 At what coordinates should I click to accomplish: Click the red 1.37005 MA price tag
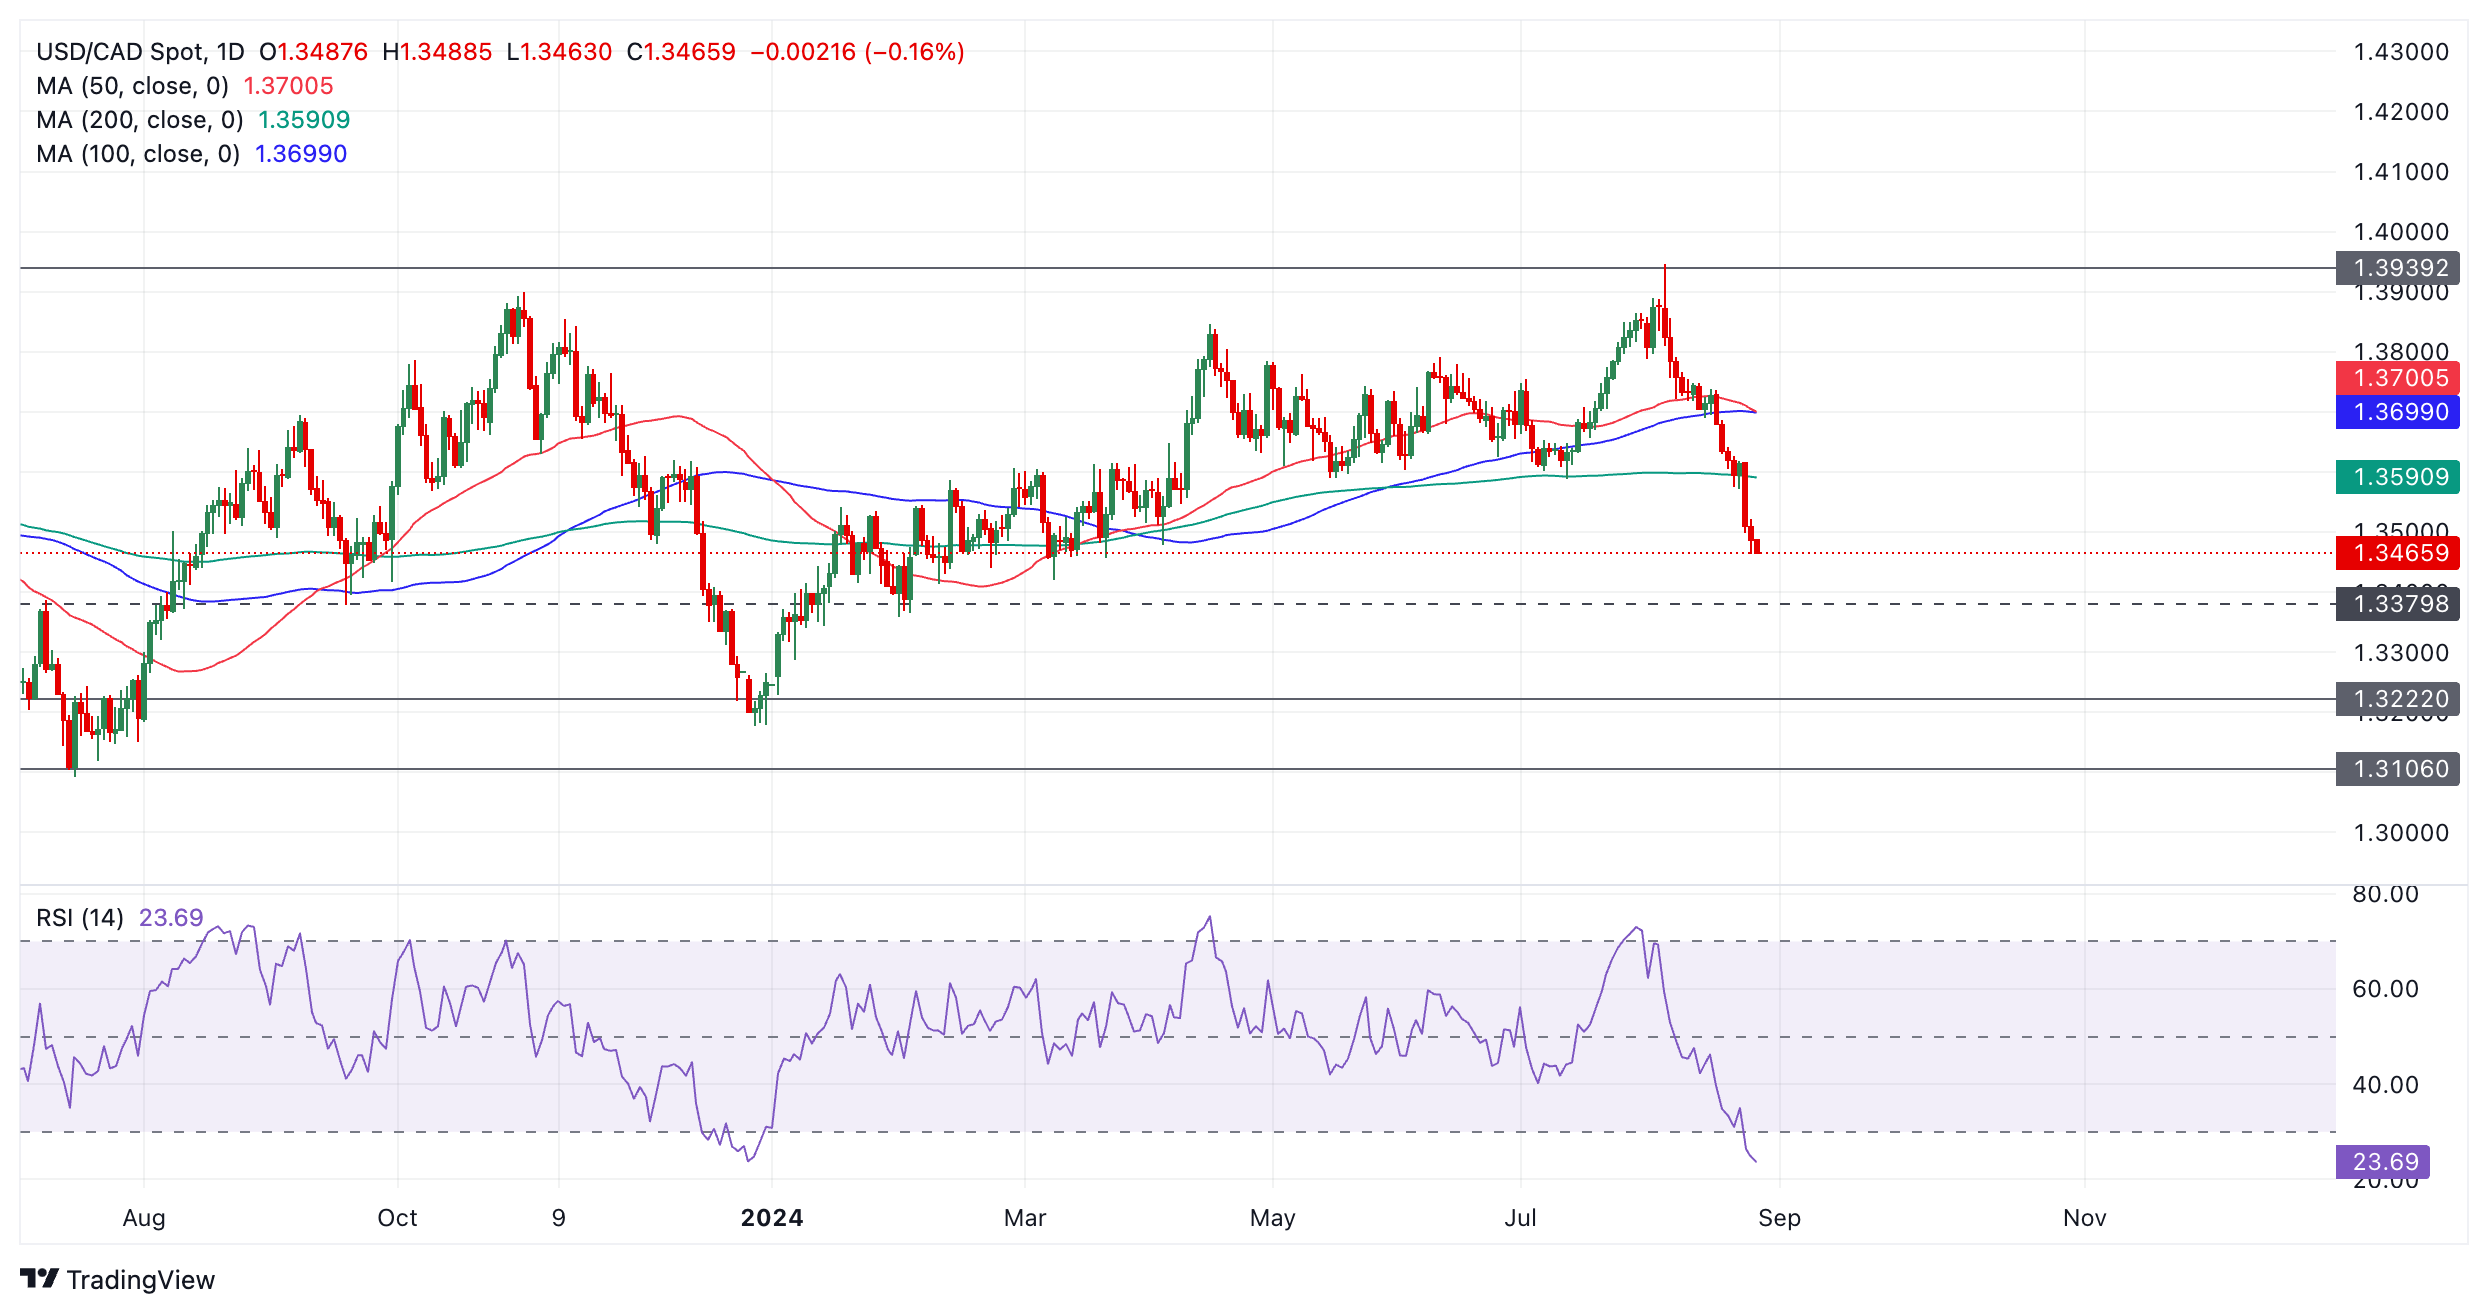2397,378
